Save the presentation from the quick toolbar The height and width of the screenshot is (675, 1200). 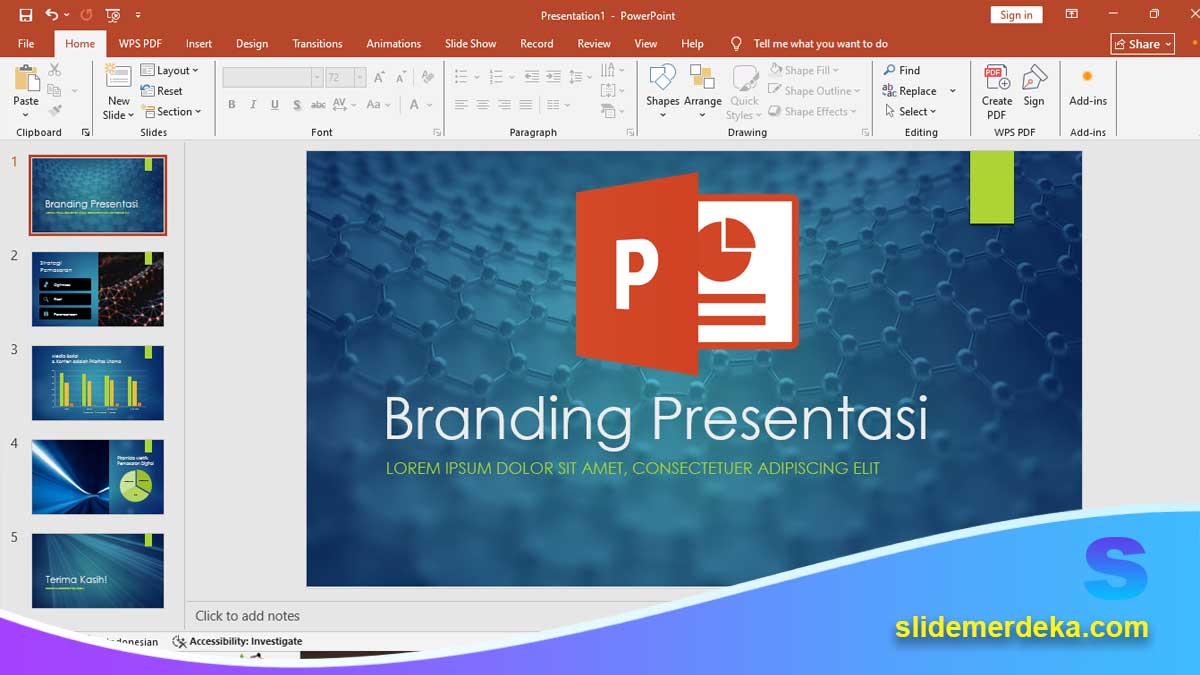coord(26,15)
